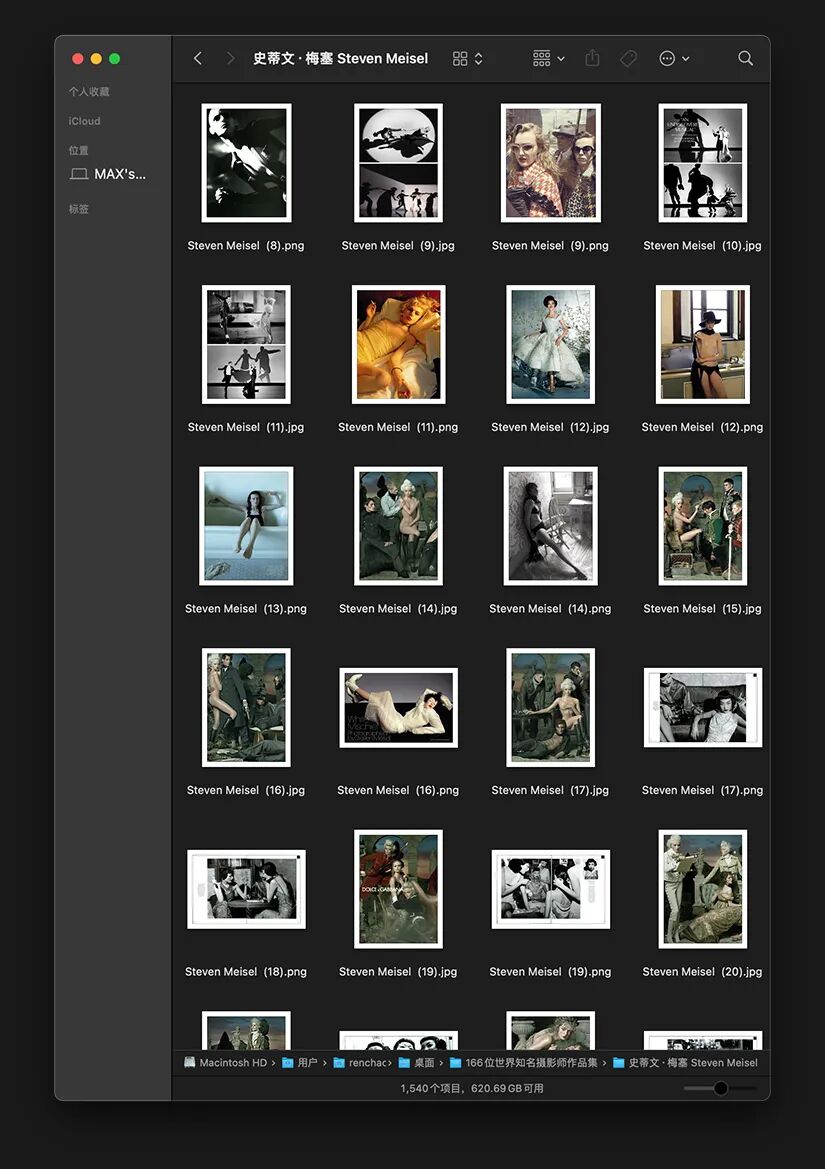Select thumbnail of Steven Meisel (11).png

coord(398,344)
